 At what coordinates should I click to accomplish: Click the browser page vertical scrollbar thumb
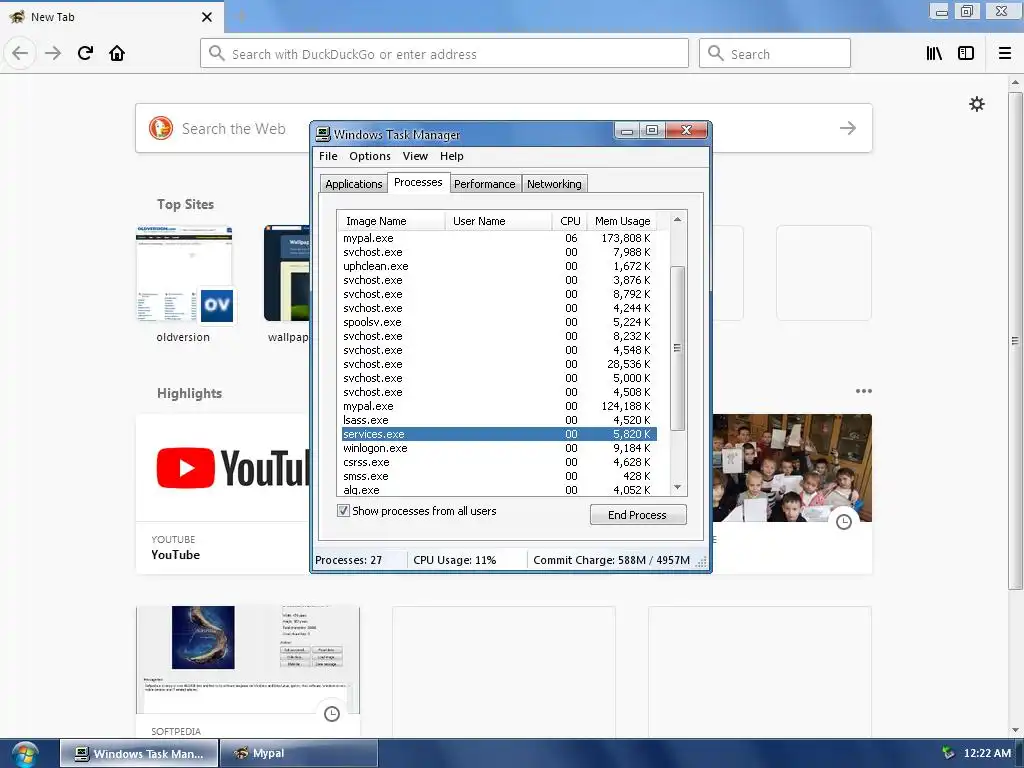click(1015, 340)
